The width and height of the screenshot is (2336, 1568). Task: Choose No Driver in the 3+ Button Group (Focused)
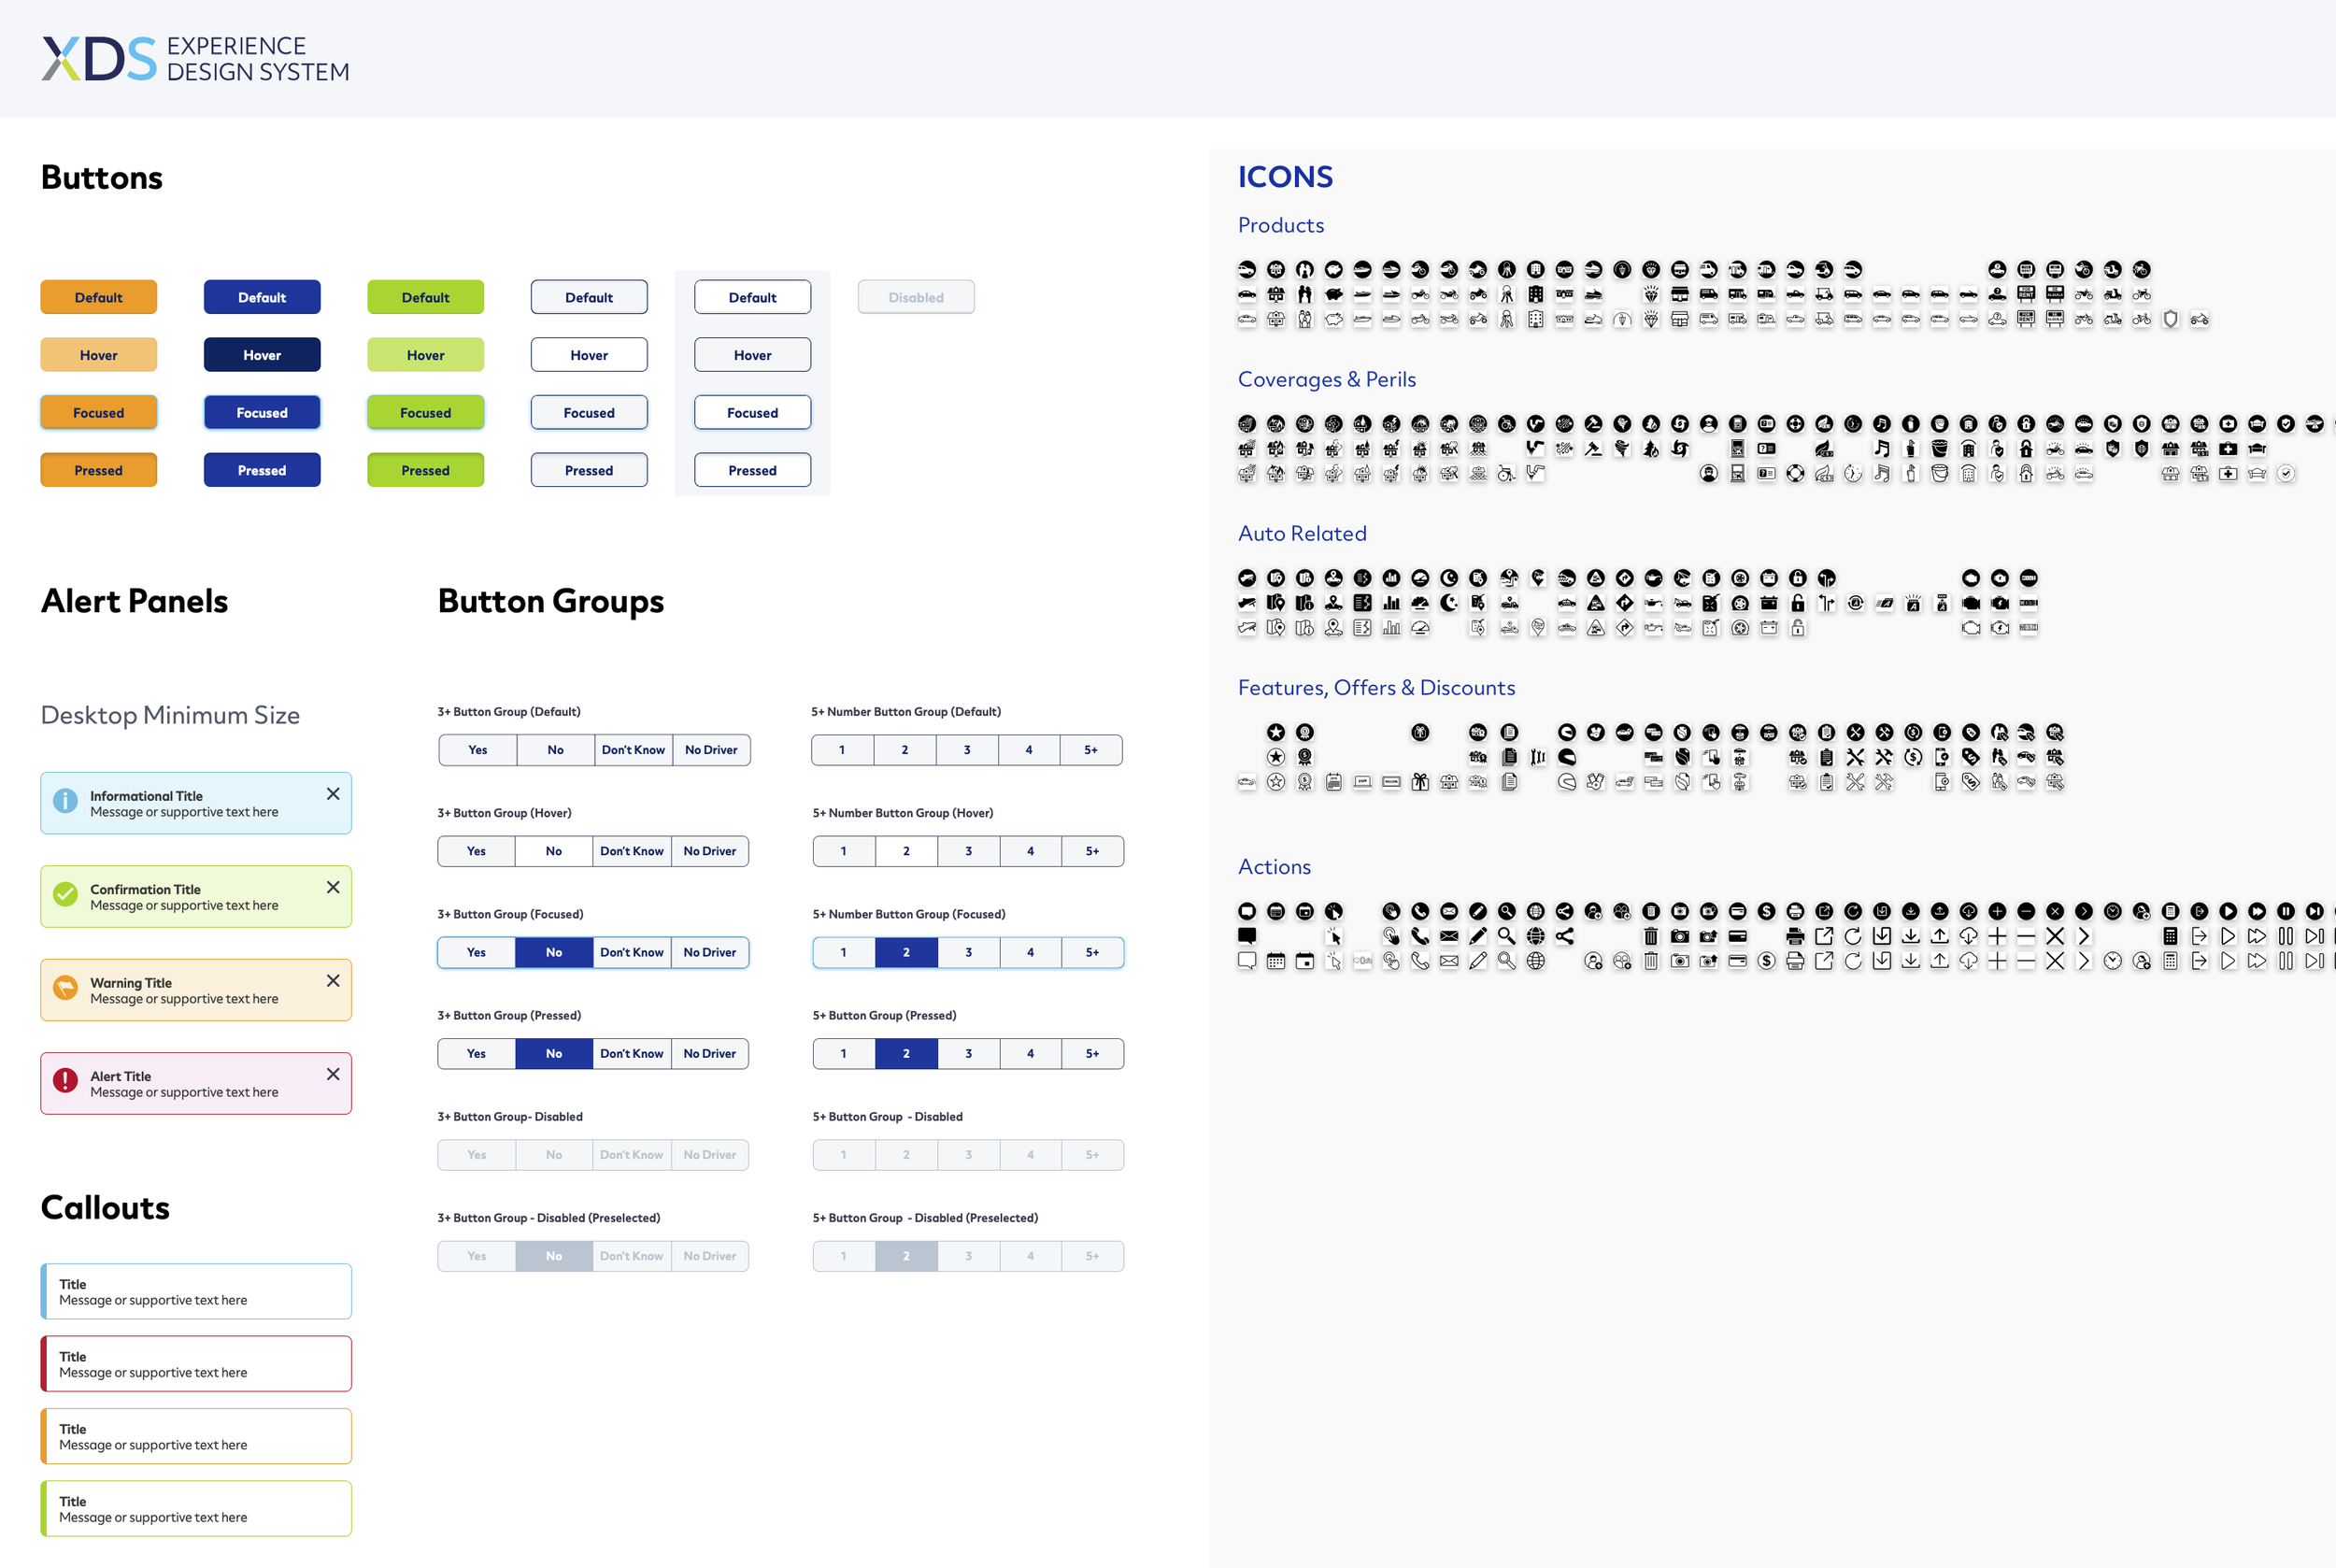click(709, 952)
